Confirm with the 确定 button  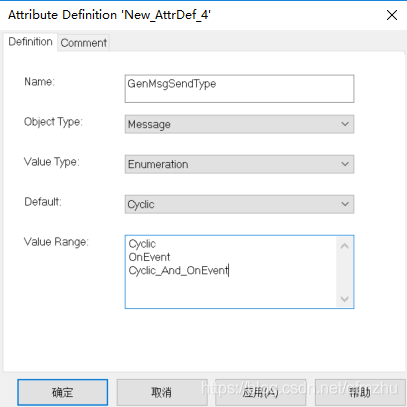(63, 392)
